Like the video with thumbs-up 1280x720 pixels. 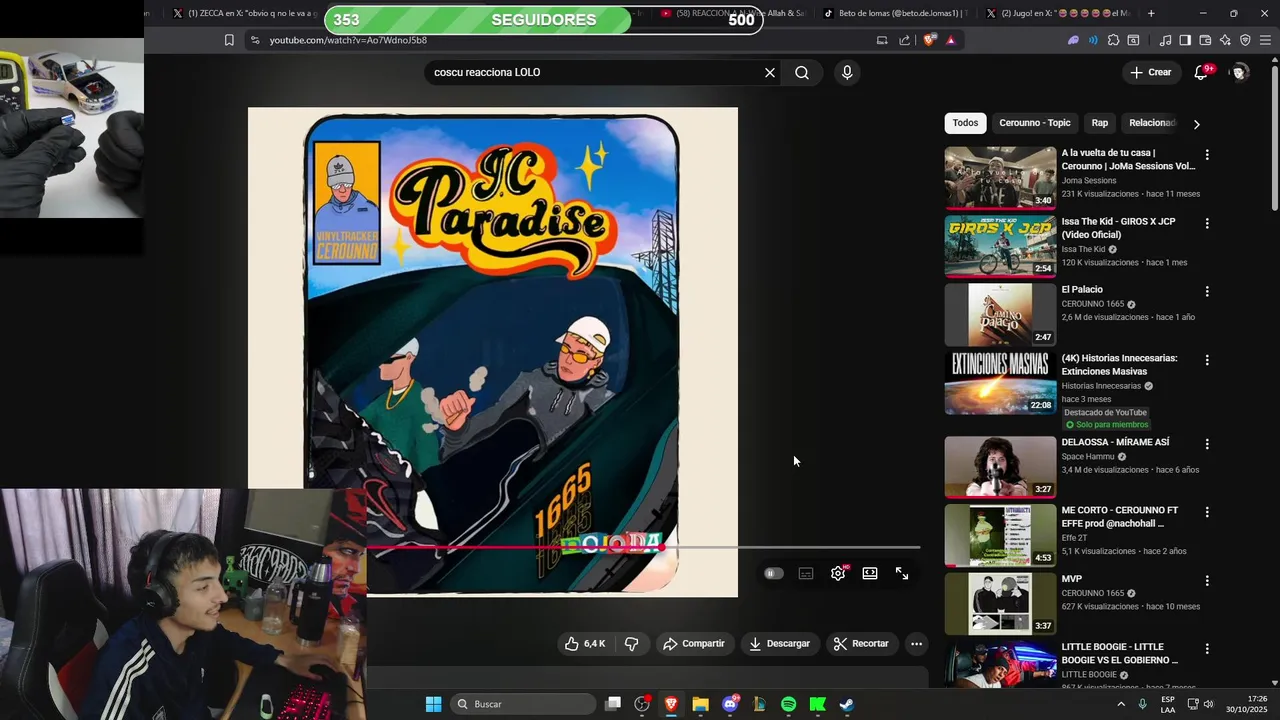584,644
